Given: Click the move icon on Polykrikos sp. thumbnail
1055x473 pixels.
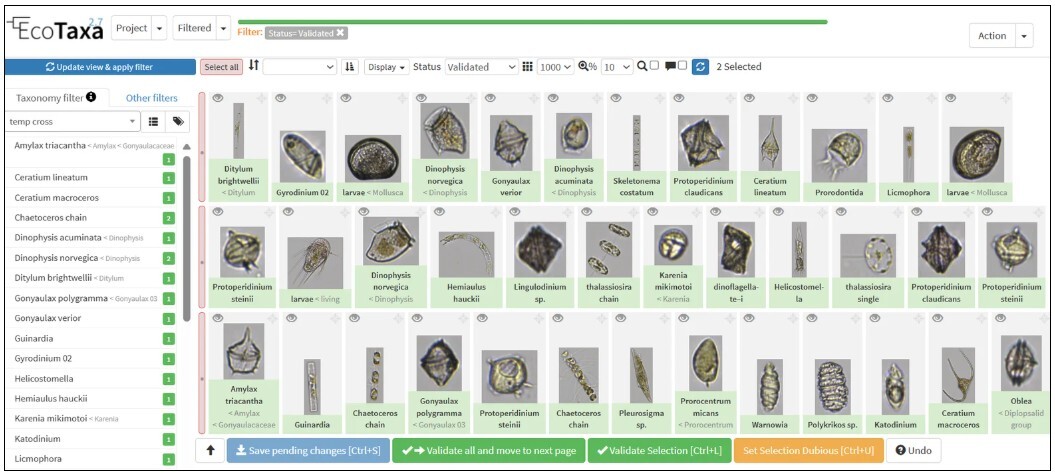Looking at the screenshot, I should pyautogui.click(x=855, y=318).
